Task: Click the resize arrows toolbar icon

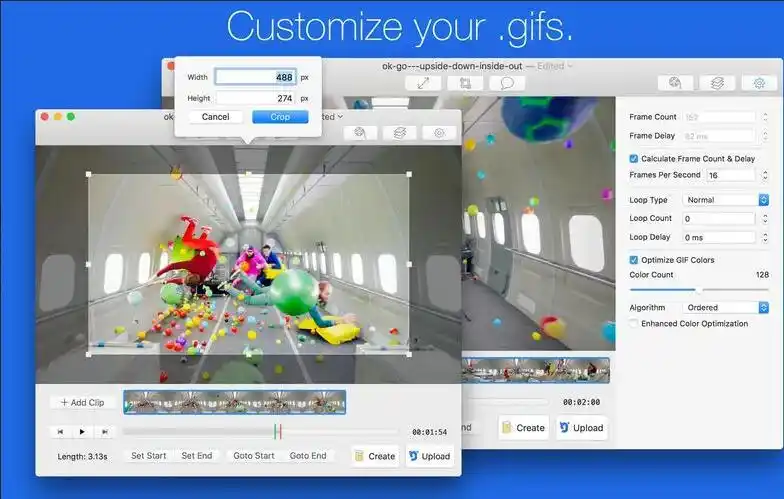Action: click(x=423, y=83)
